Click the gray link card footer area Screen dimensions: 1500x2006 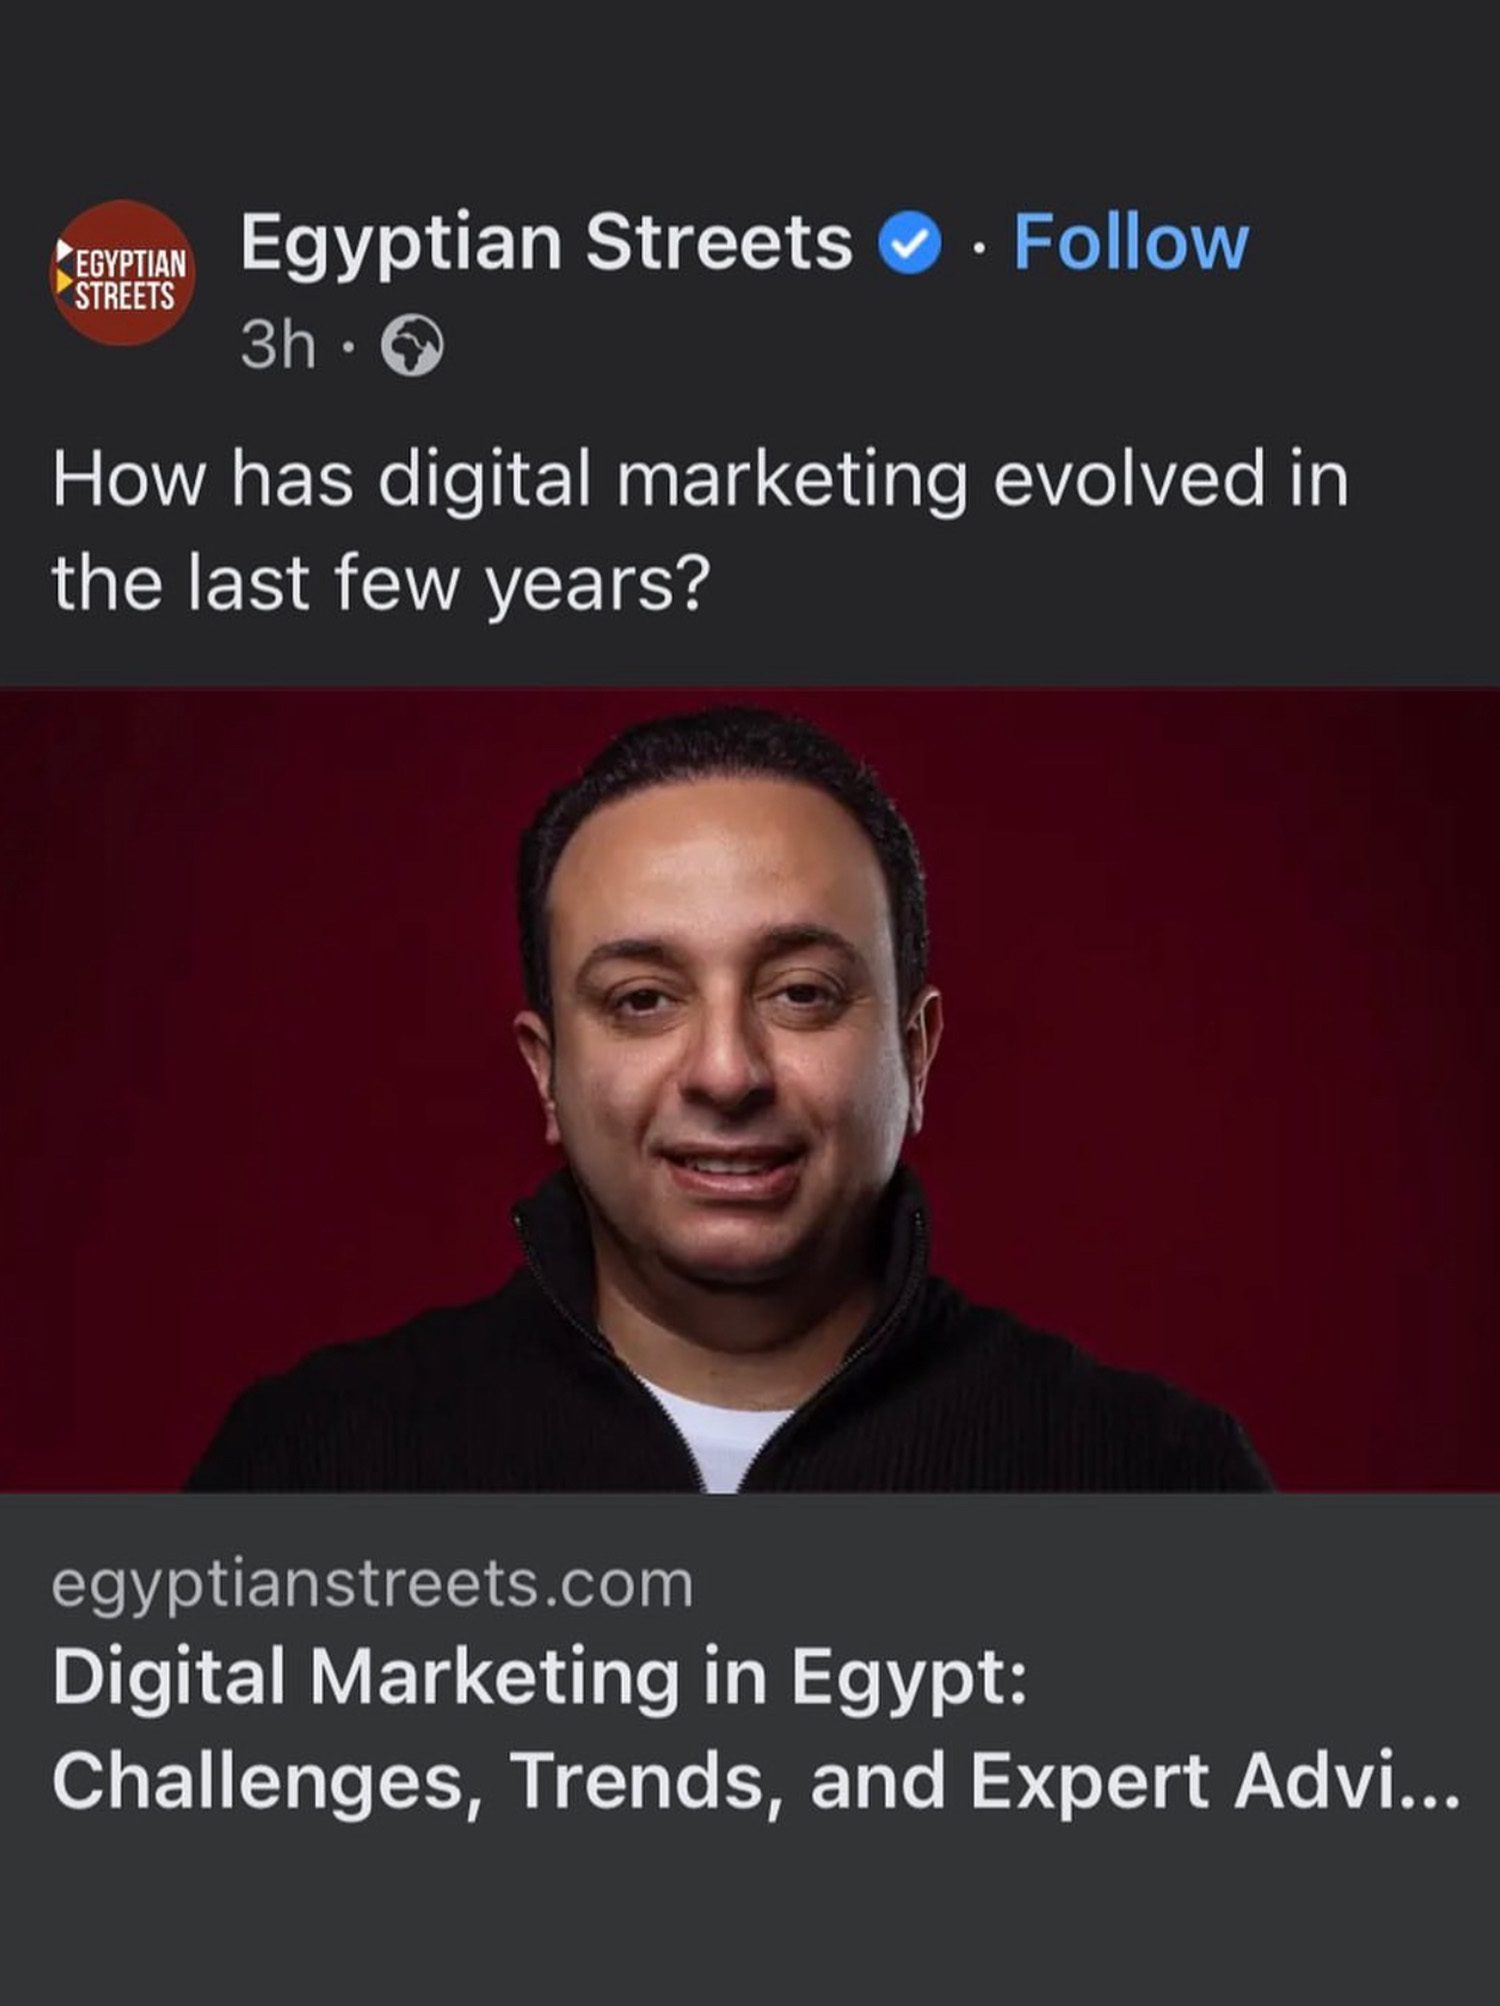click(x=750, y=1750)
